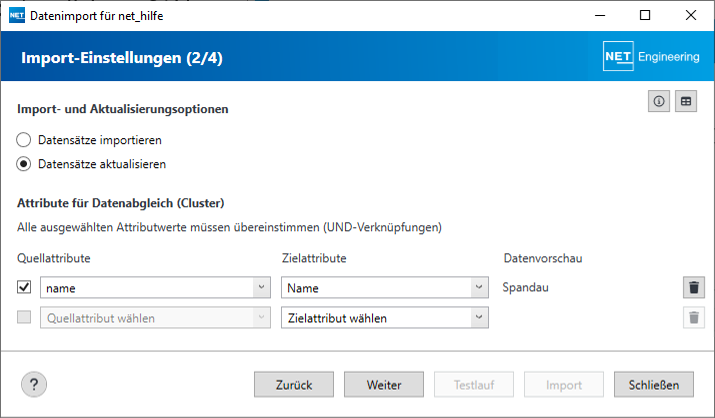
Task: Select the 'Datensätze importieren' radio button
Action: pyautogui.click(x=24, y=140)
